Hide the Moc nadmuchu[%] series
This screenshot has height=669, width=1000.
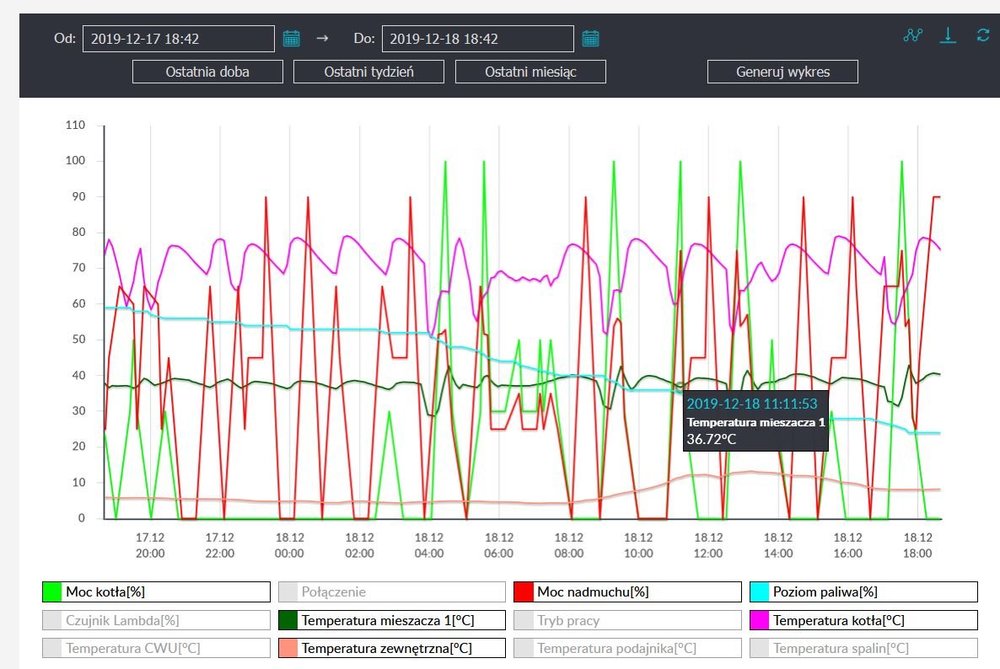(x=628, y=592)
